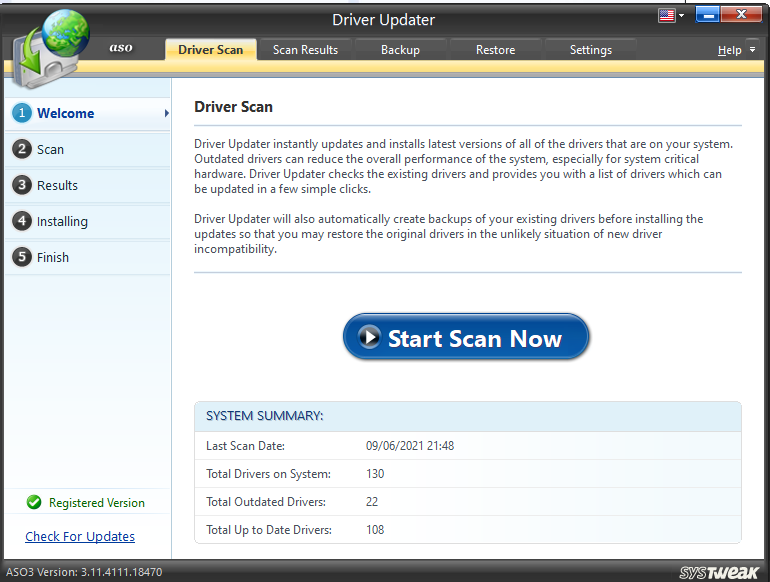Click the Total Outdated Drivers label
770x582 pixels.
click(x=266, y=502)
